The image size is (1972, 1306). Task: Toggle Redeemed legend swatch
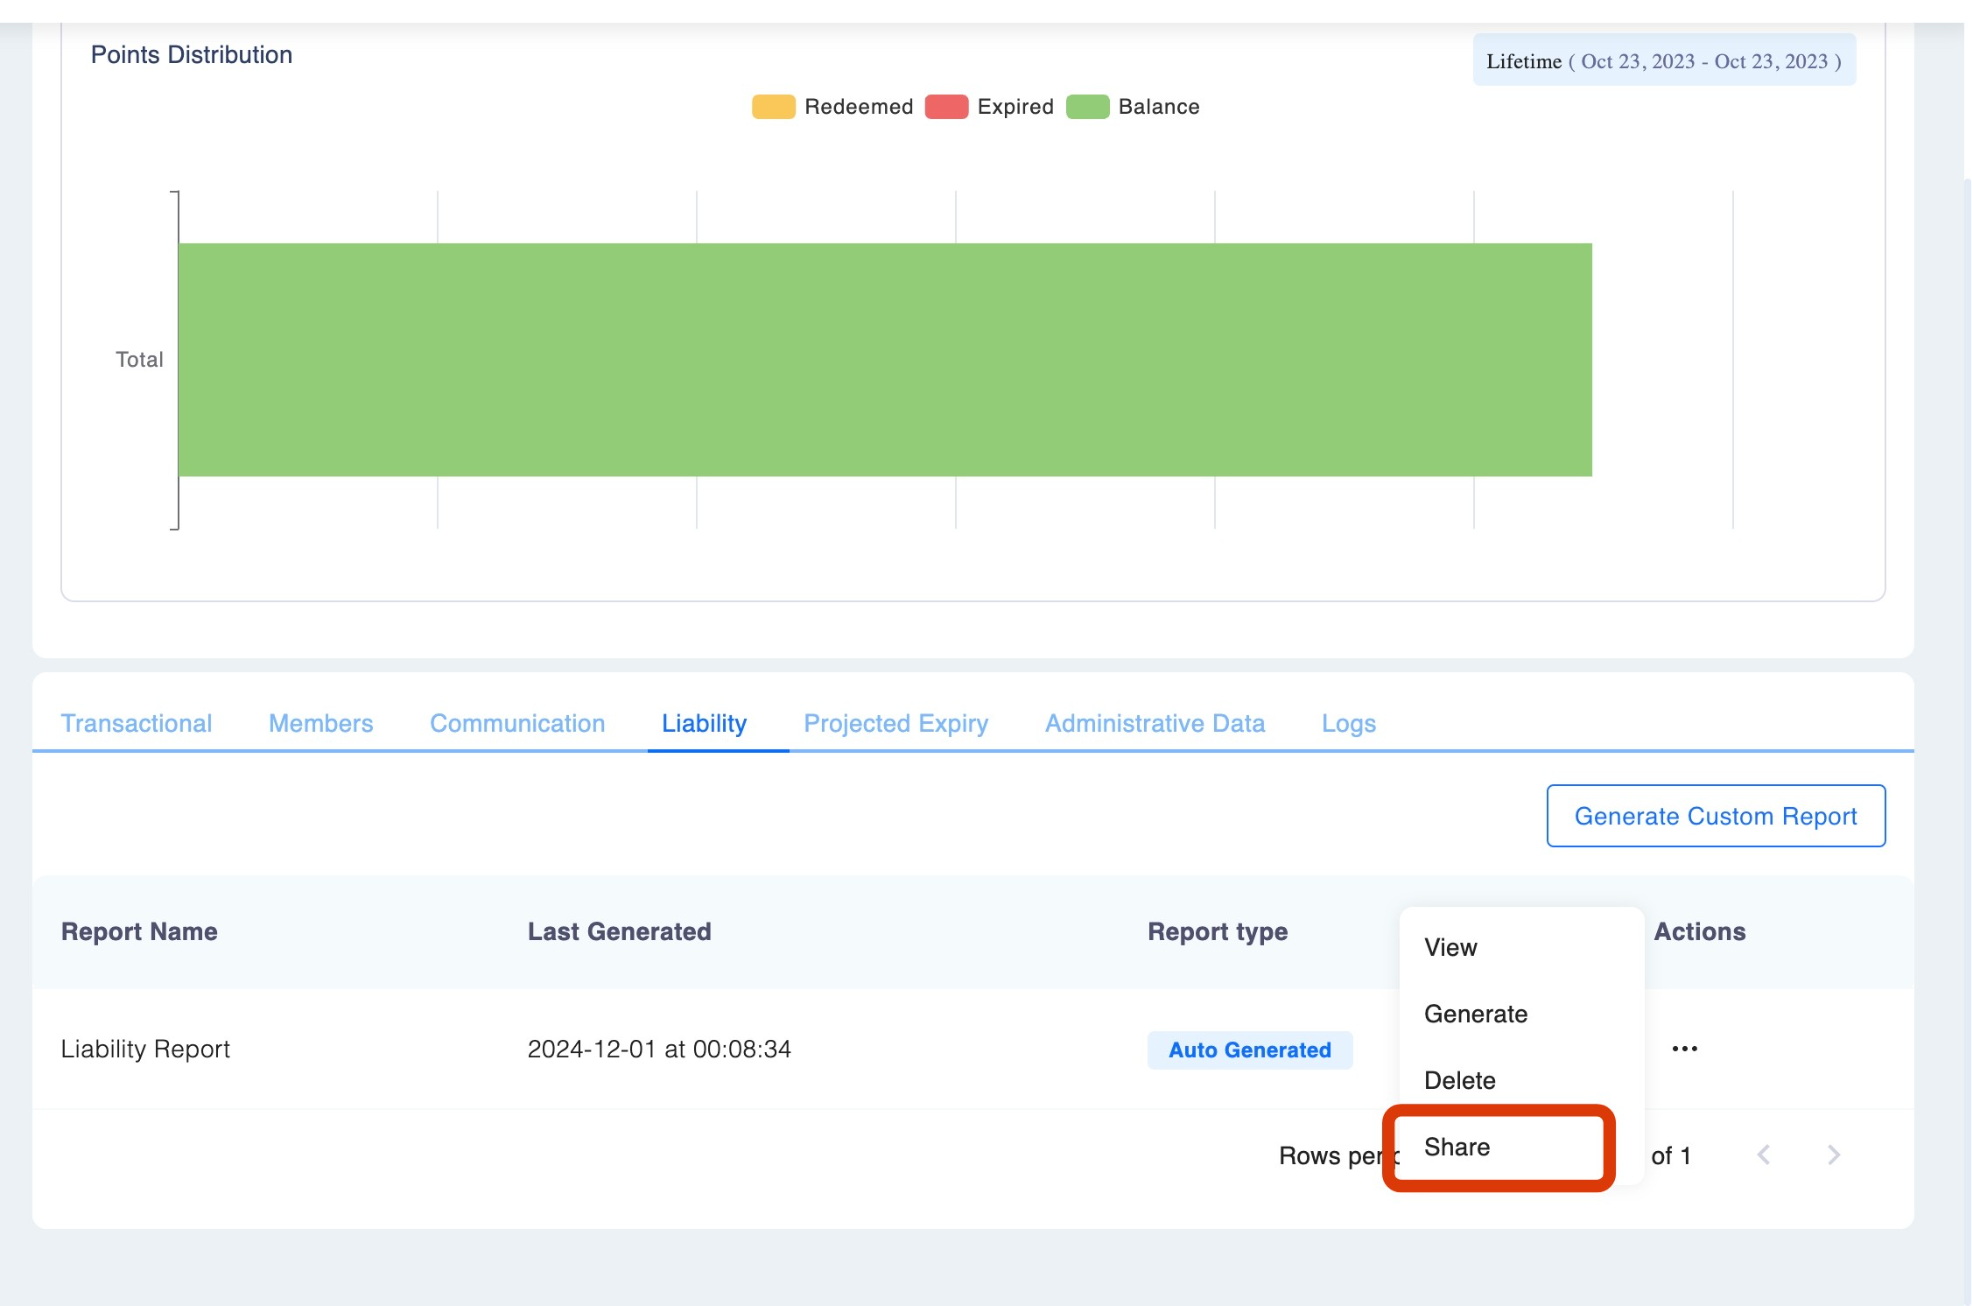pyautogui.click(x=773, y=107)
